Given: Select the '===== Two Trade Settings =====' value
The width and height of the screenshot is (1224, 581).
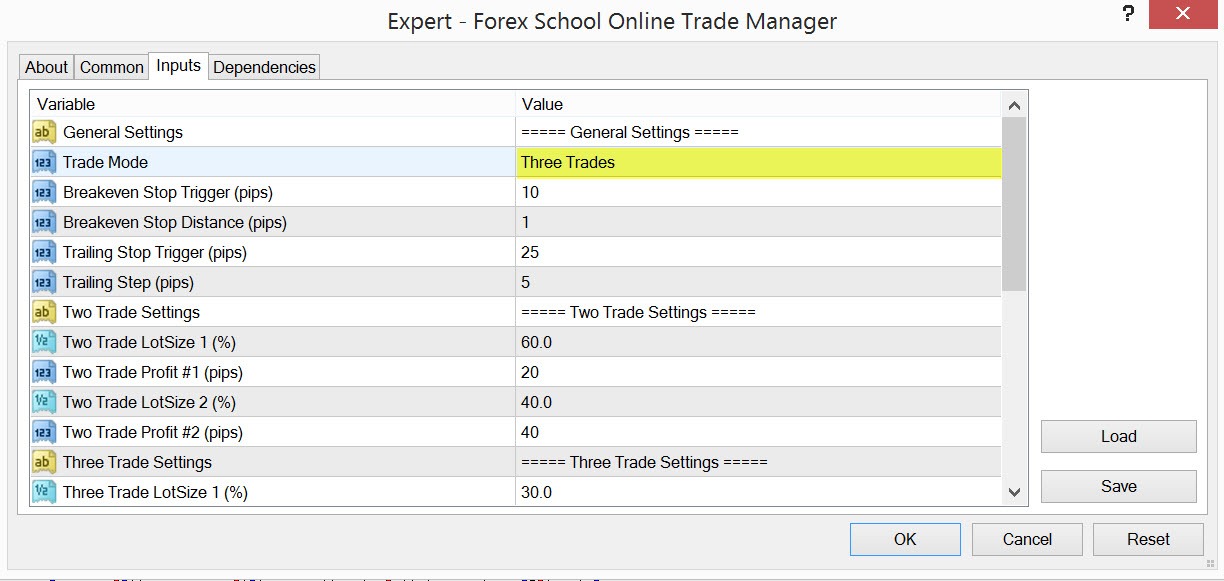Looking at the screenshot, I should coord(638,312).
